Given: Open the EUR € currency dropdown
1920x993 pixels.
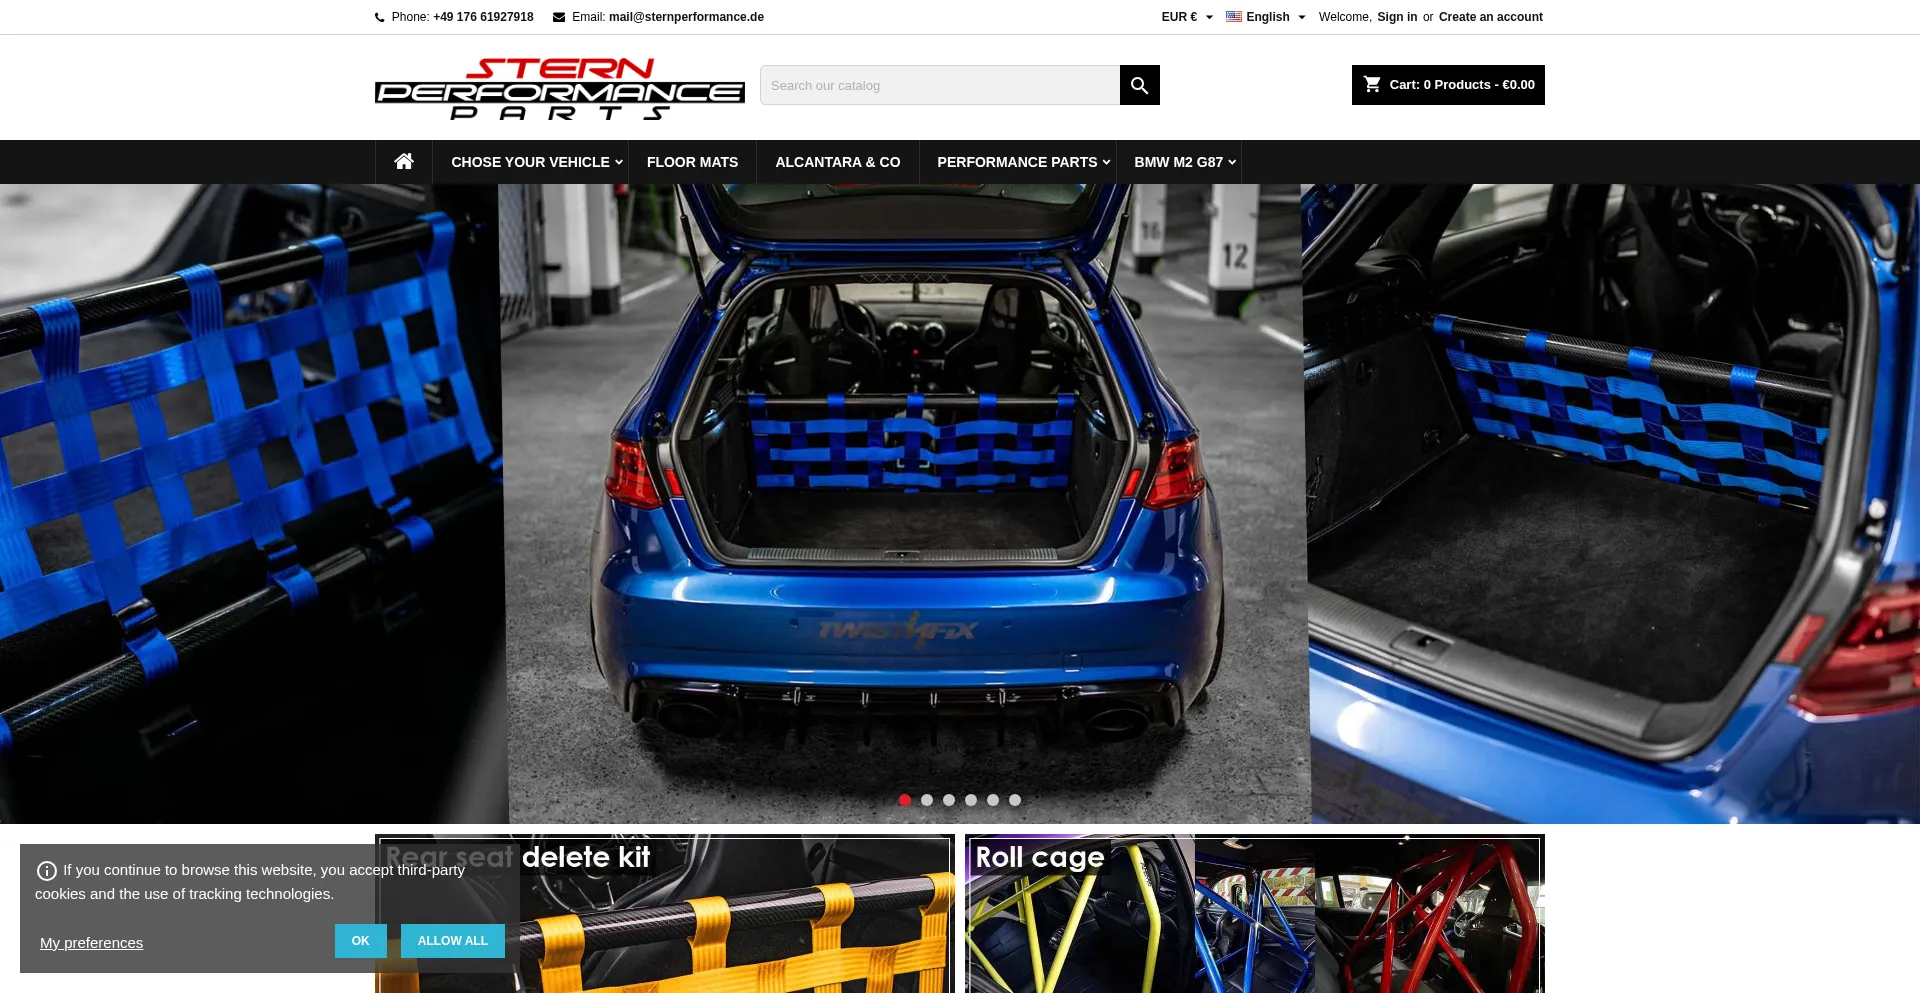Looking at the screenshot, I should click(1187, 17).
